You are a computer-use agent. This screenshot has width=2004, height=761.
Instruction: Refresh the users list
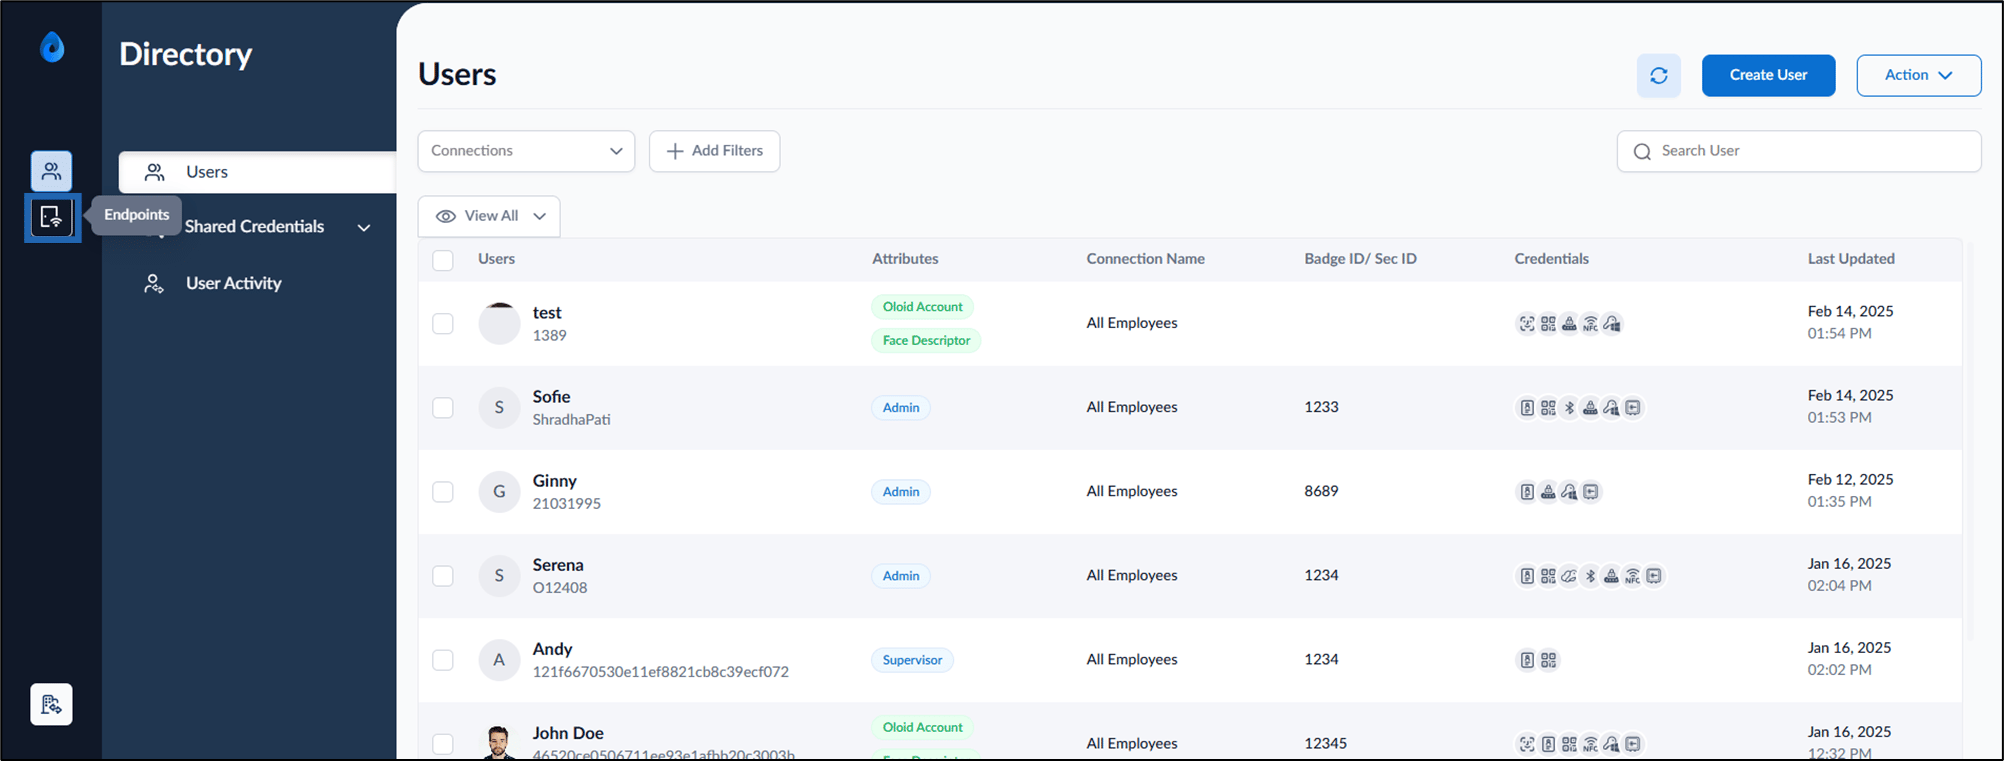1659,76
